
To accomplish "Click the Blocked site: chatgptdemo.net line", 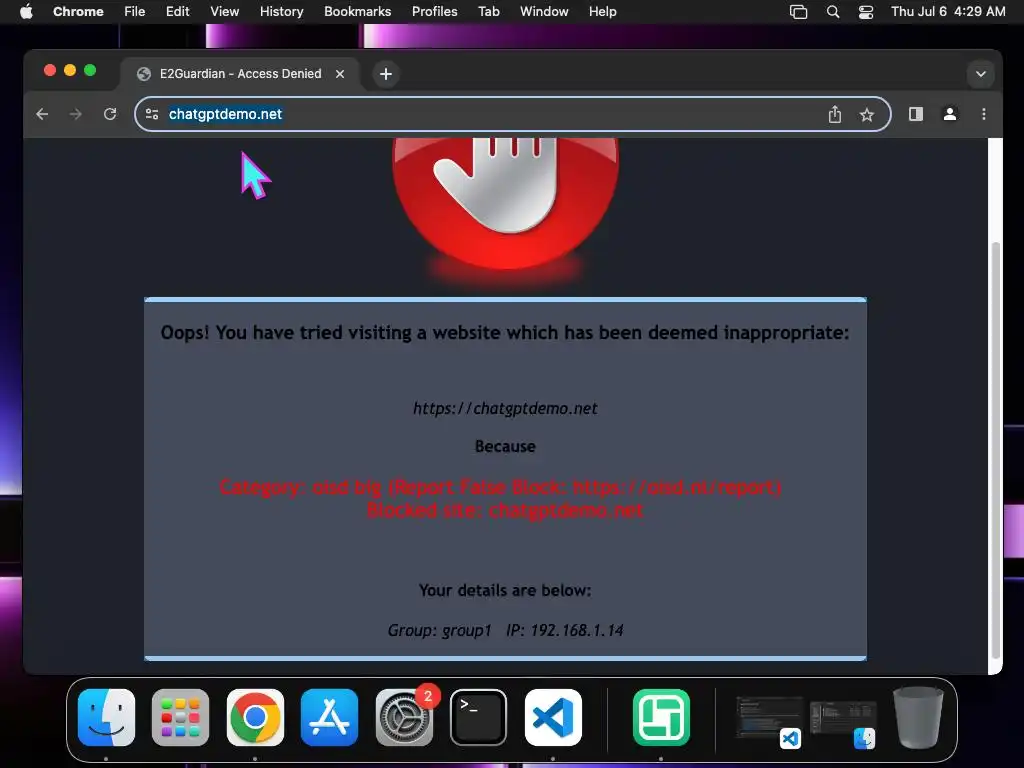I will point(505,509).
